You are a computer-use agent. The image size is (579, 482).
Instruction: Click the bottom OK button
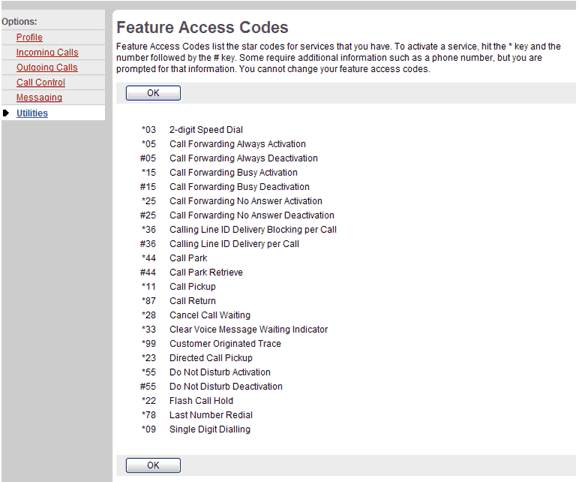(x=153, y=465)
